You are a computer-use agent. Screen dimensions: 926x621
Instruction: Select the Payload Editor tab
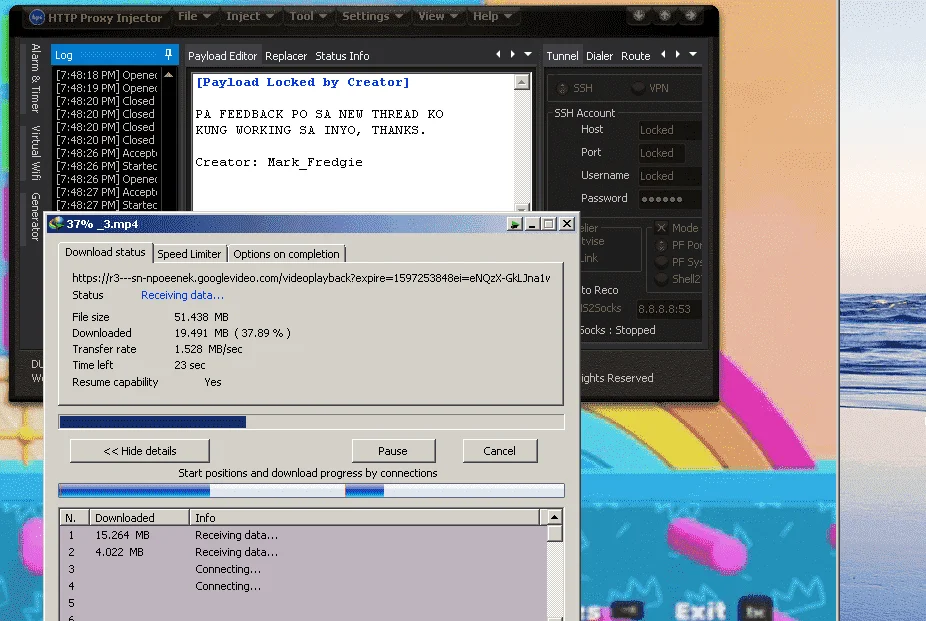point(223,56)
